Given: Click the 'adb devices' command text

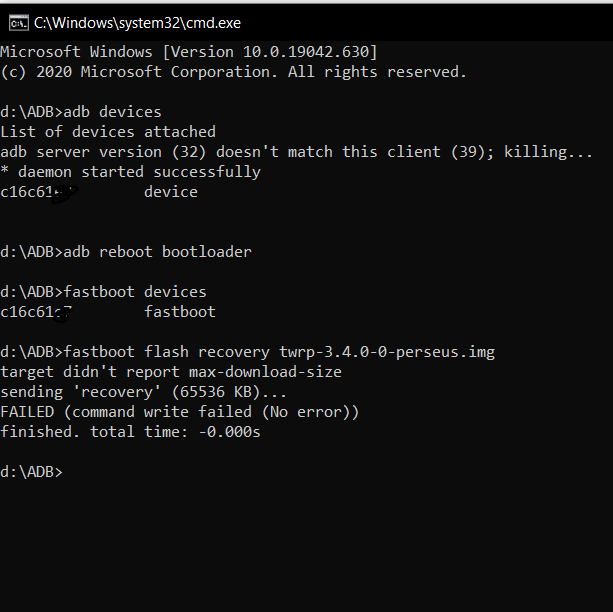Looking at the screenshot, I should [x=112, y=112].
